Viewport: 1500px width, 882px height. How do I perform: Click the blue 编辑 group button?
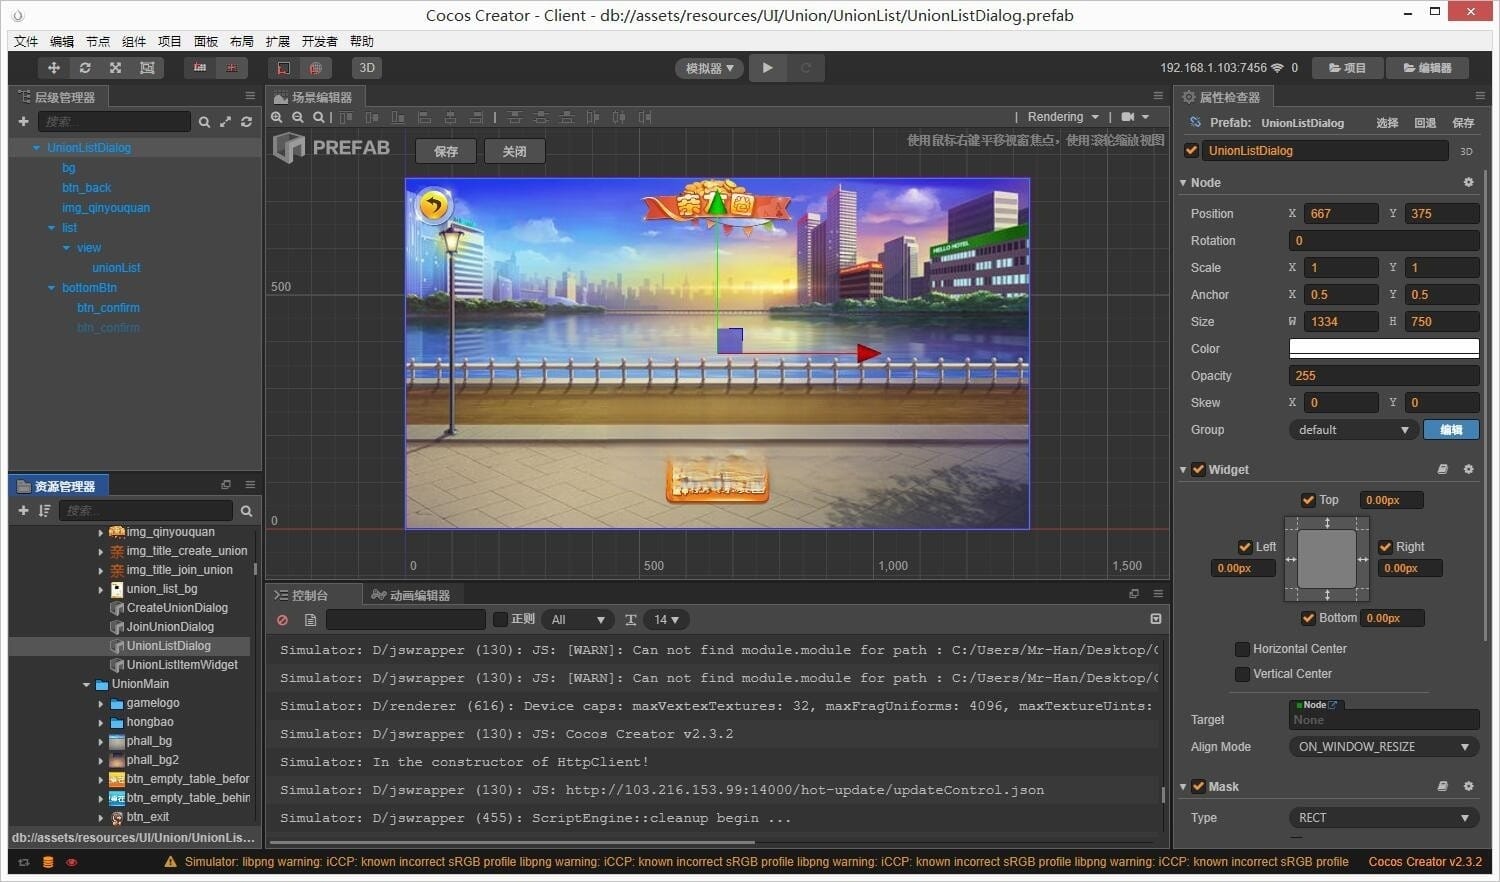pos(1451,430)
